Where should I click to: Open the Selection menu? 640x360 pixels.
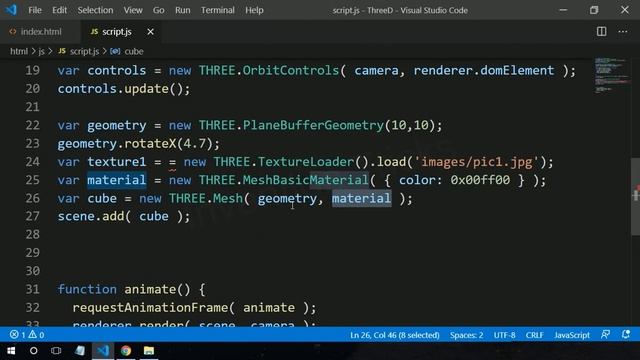95,10
